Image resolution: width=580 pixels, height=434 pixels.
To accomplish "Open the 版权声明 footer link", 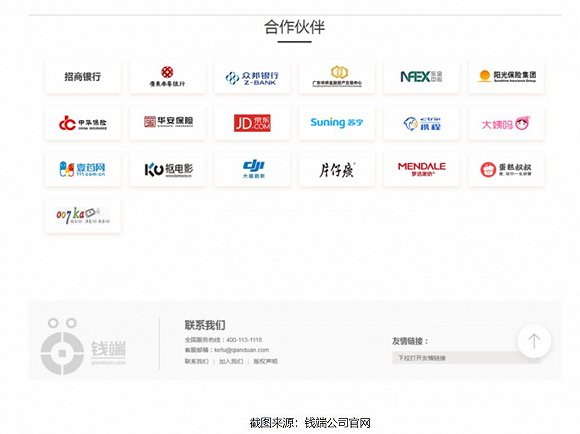I will pyautogui.click(x=265, y=361).
